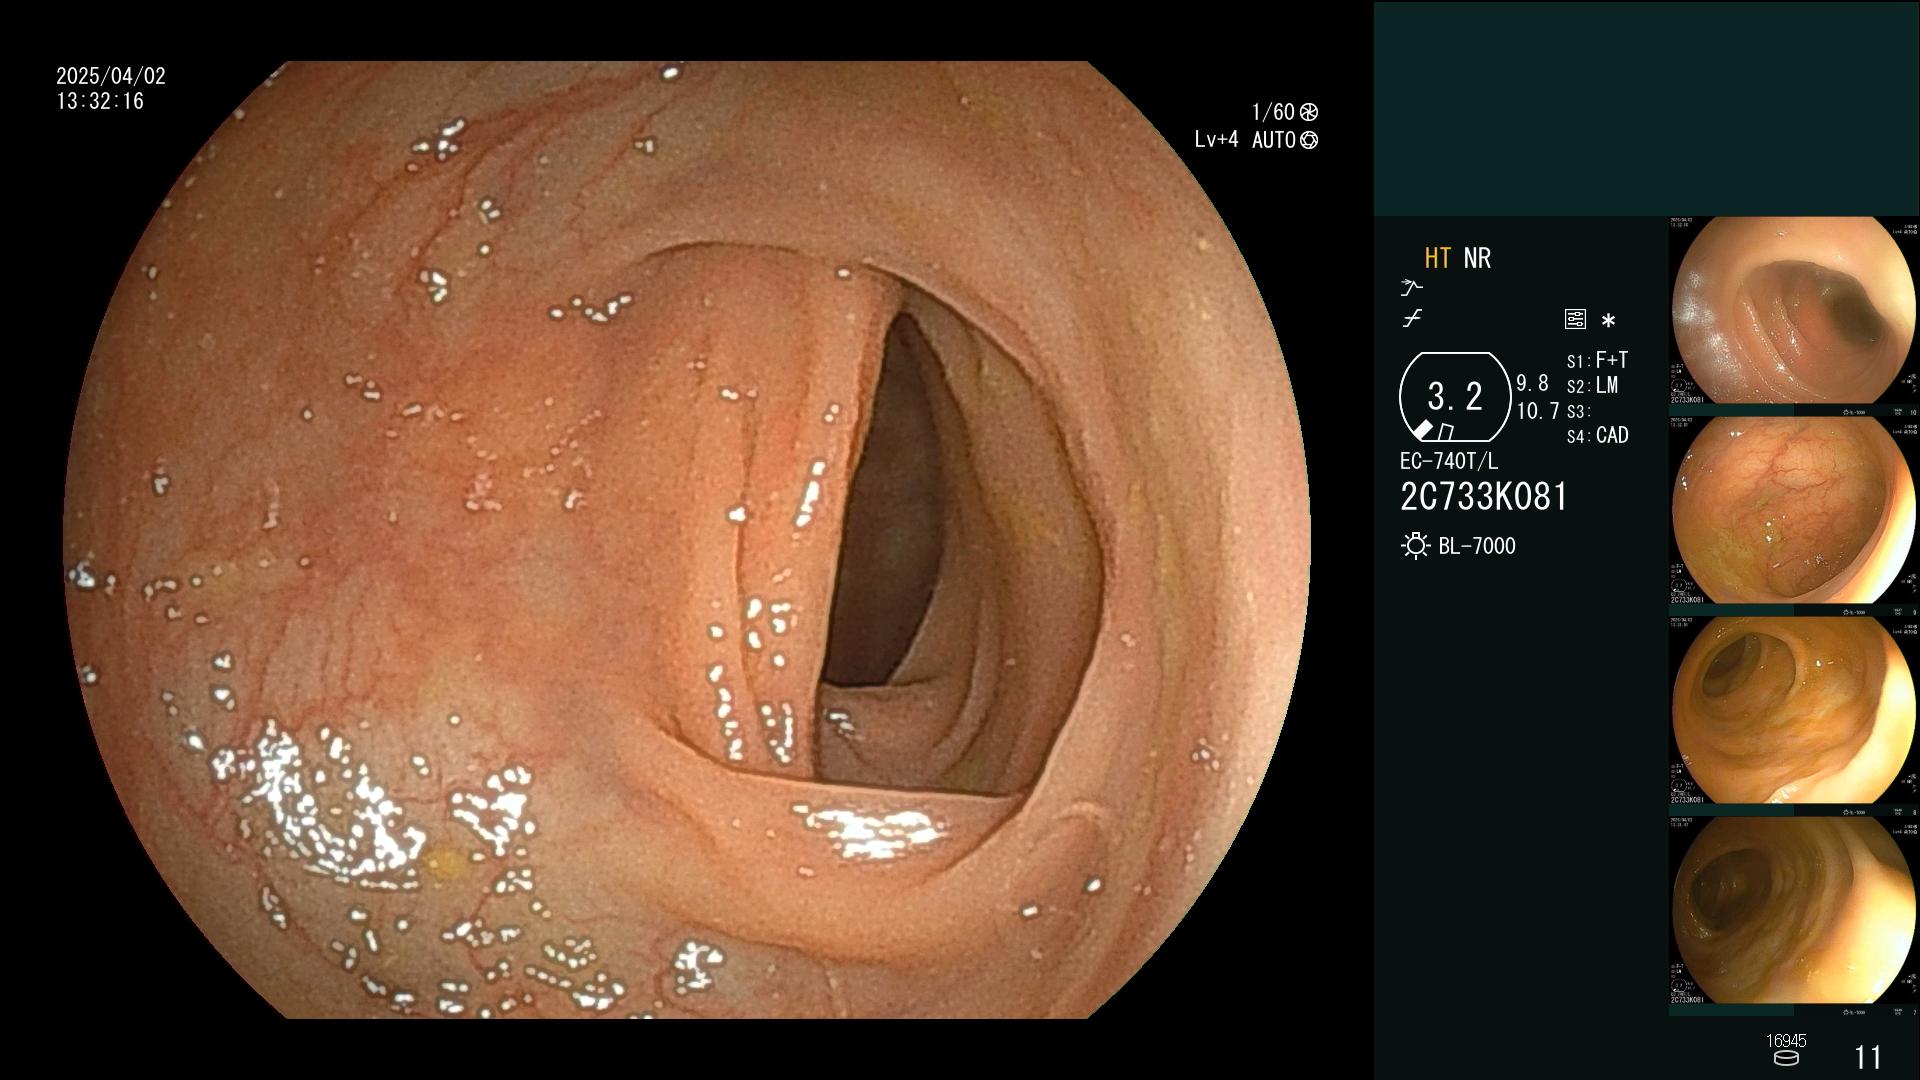Click the main live endoscopic view

pyautogui.click(x=687, y=540)
